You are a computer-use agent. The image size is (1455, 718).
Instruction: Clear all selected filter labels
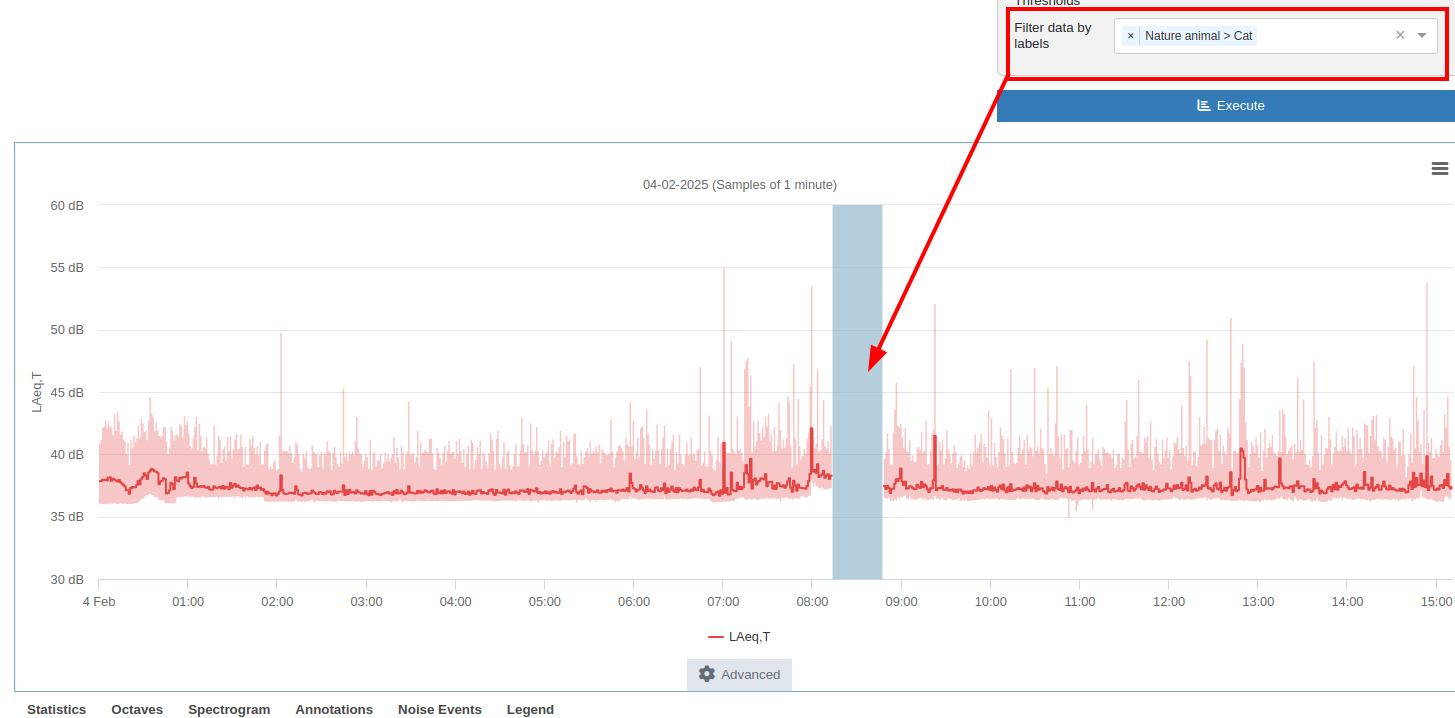[x=1400, y=35]
